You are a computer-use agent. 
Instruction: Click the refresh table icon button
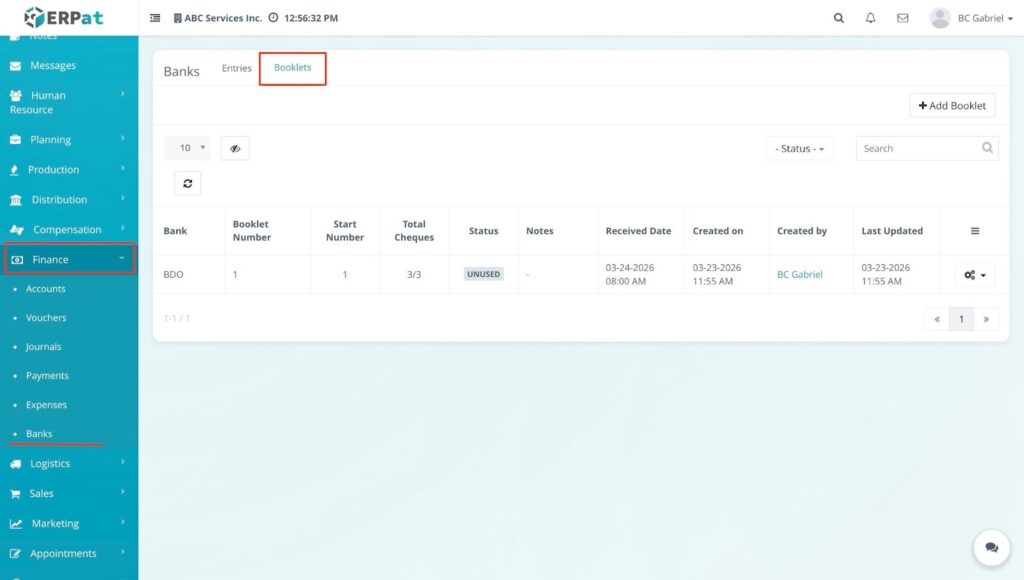point(187,183)
